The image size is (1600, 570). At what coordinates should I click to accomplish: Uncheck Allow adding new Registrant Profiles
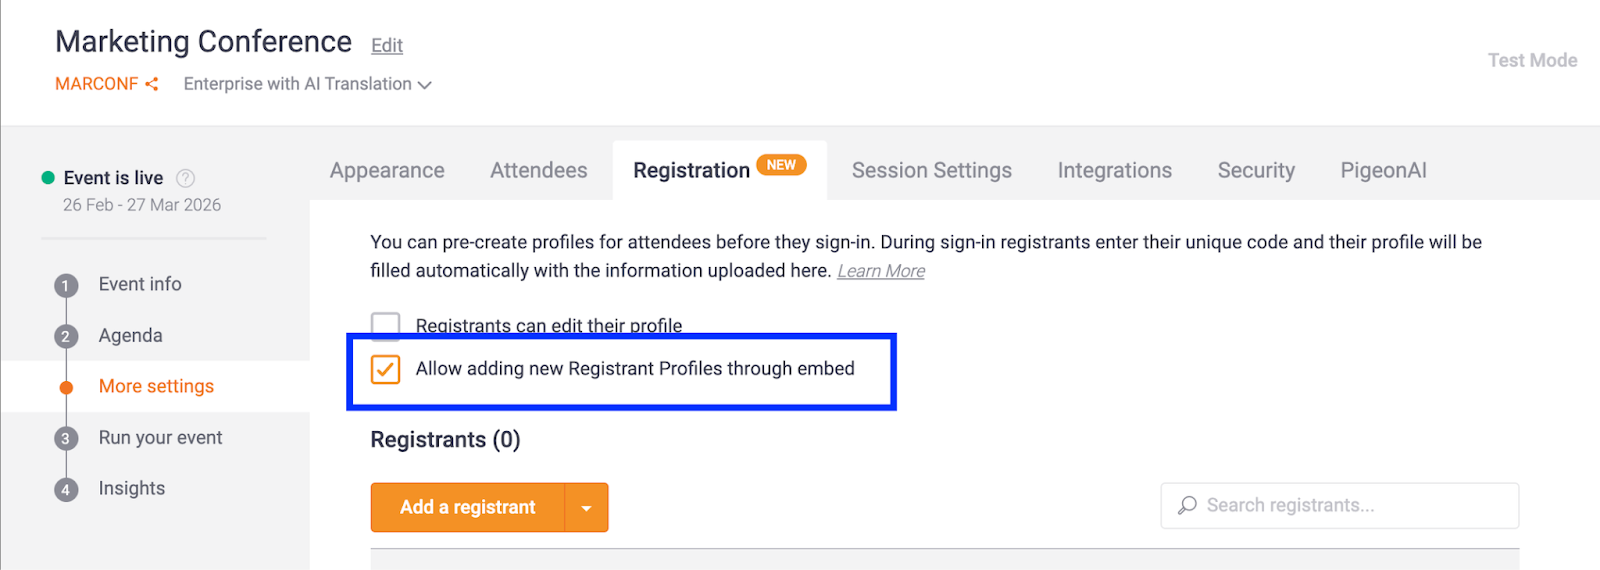(x=385, y=369)
